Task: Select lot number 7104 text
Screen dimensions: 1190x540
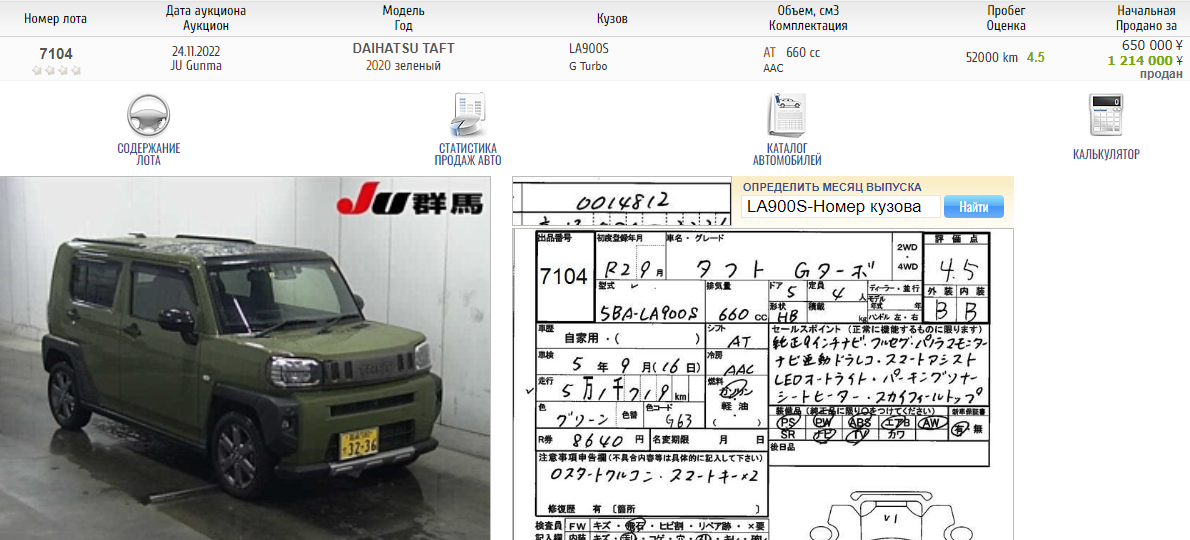Action: [x=56, y=54]
